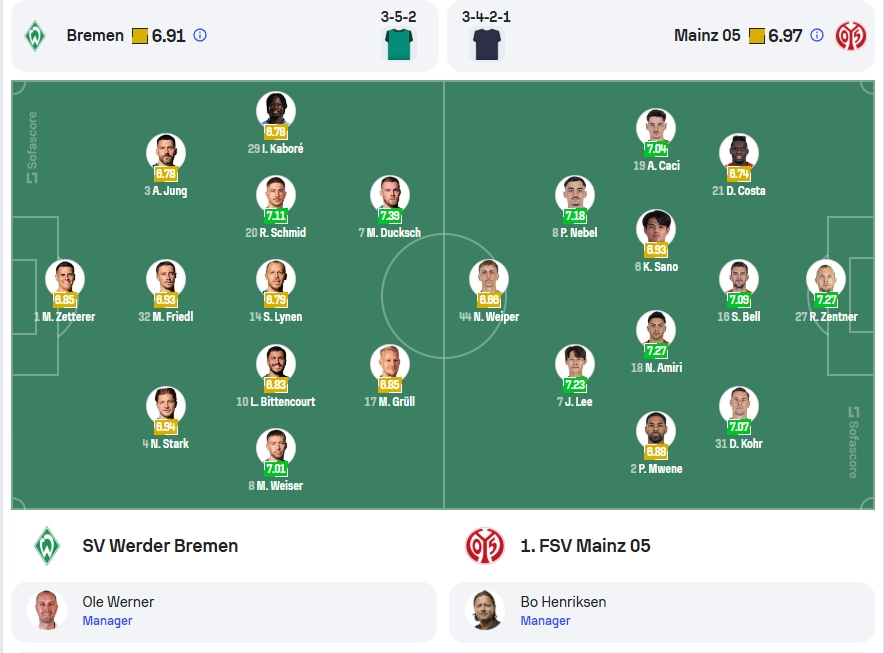Click the 1. FSV Mainz 05 section logo
884x653 pixels.
pos(485,546)
